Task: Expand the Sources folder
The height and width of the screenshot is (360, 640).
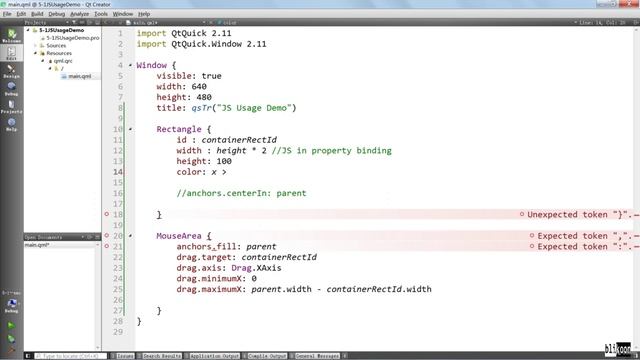Action: 36,45
